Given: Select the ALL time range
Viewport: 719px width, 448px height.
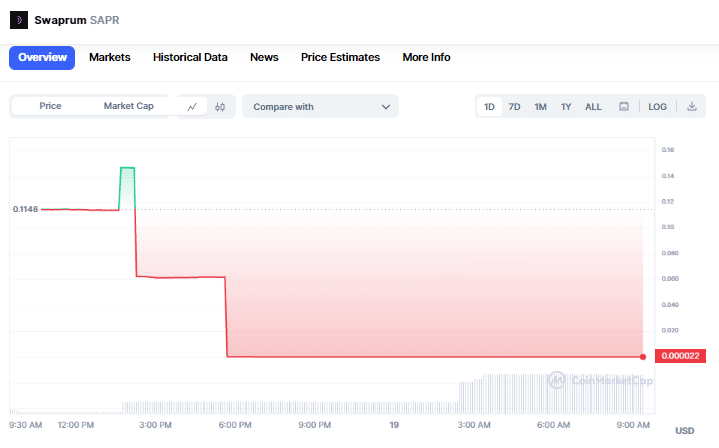Looking at the screenshot, I should click(593, 107).
